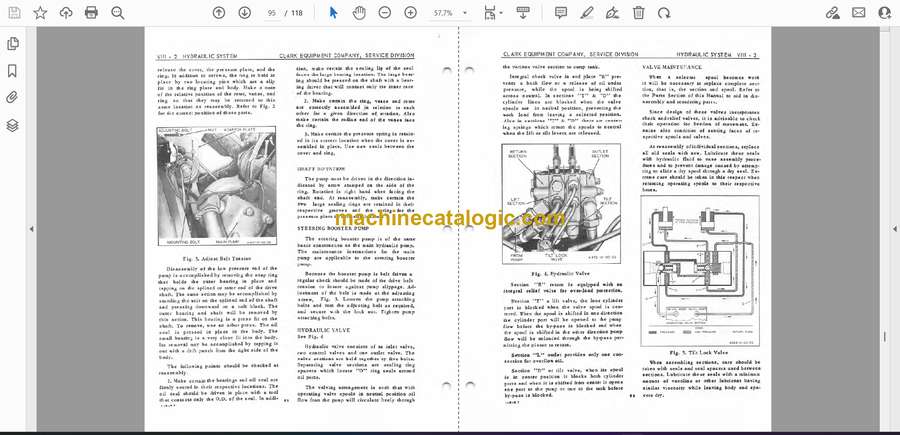Expand the left navigation pane arrow
The width and height of the screenshot is (900, 435).
(31, 229)
